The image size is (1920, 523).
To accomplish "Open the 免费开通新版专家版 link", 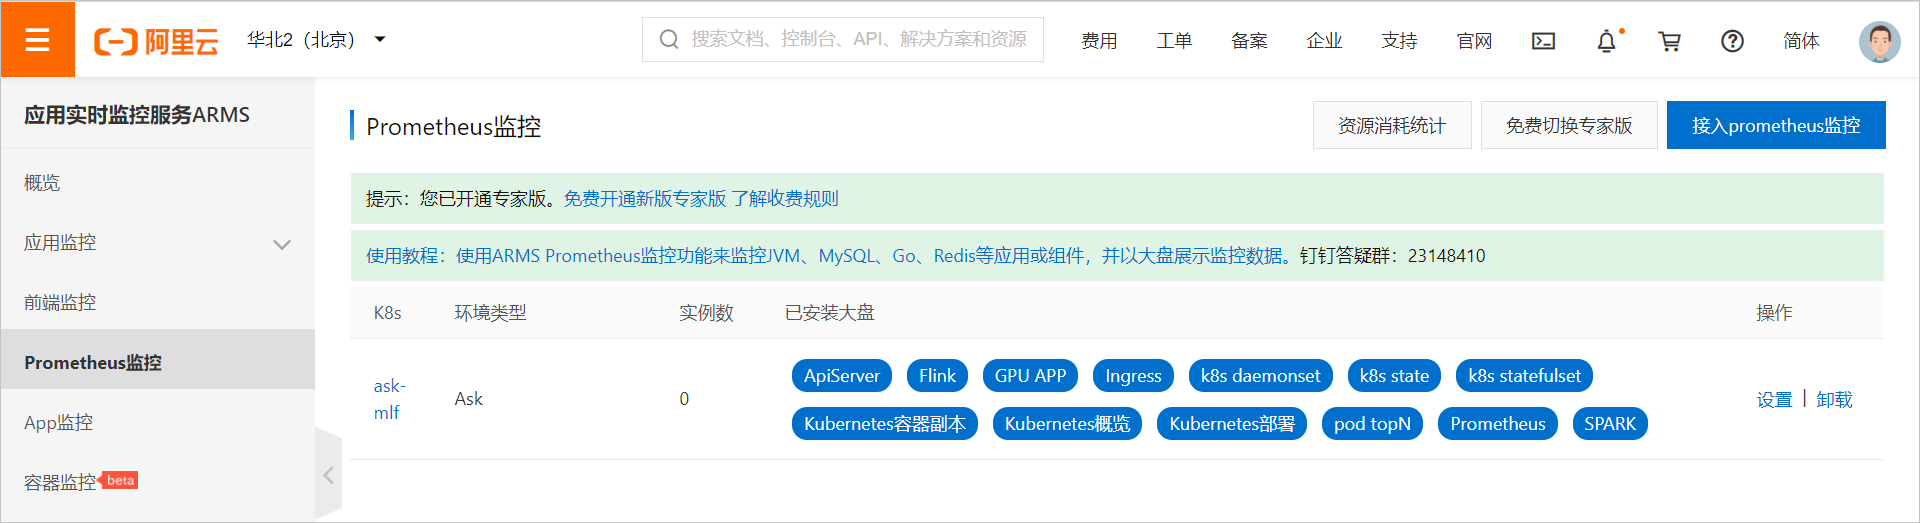I will [x=645, y=199].
